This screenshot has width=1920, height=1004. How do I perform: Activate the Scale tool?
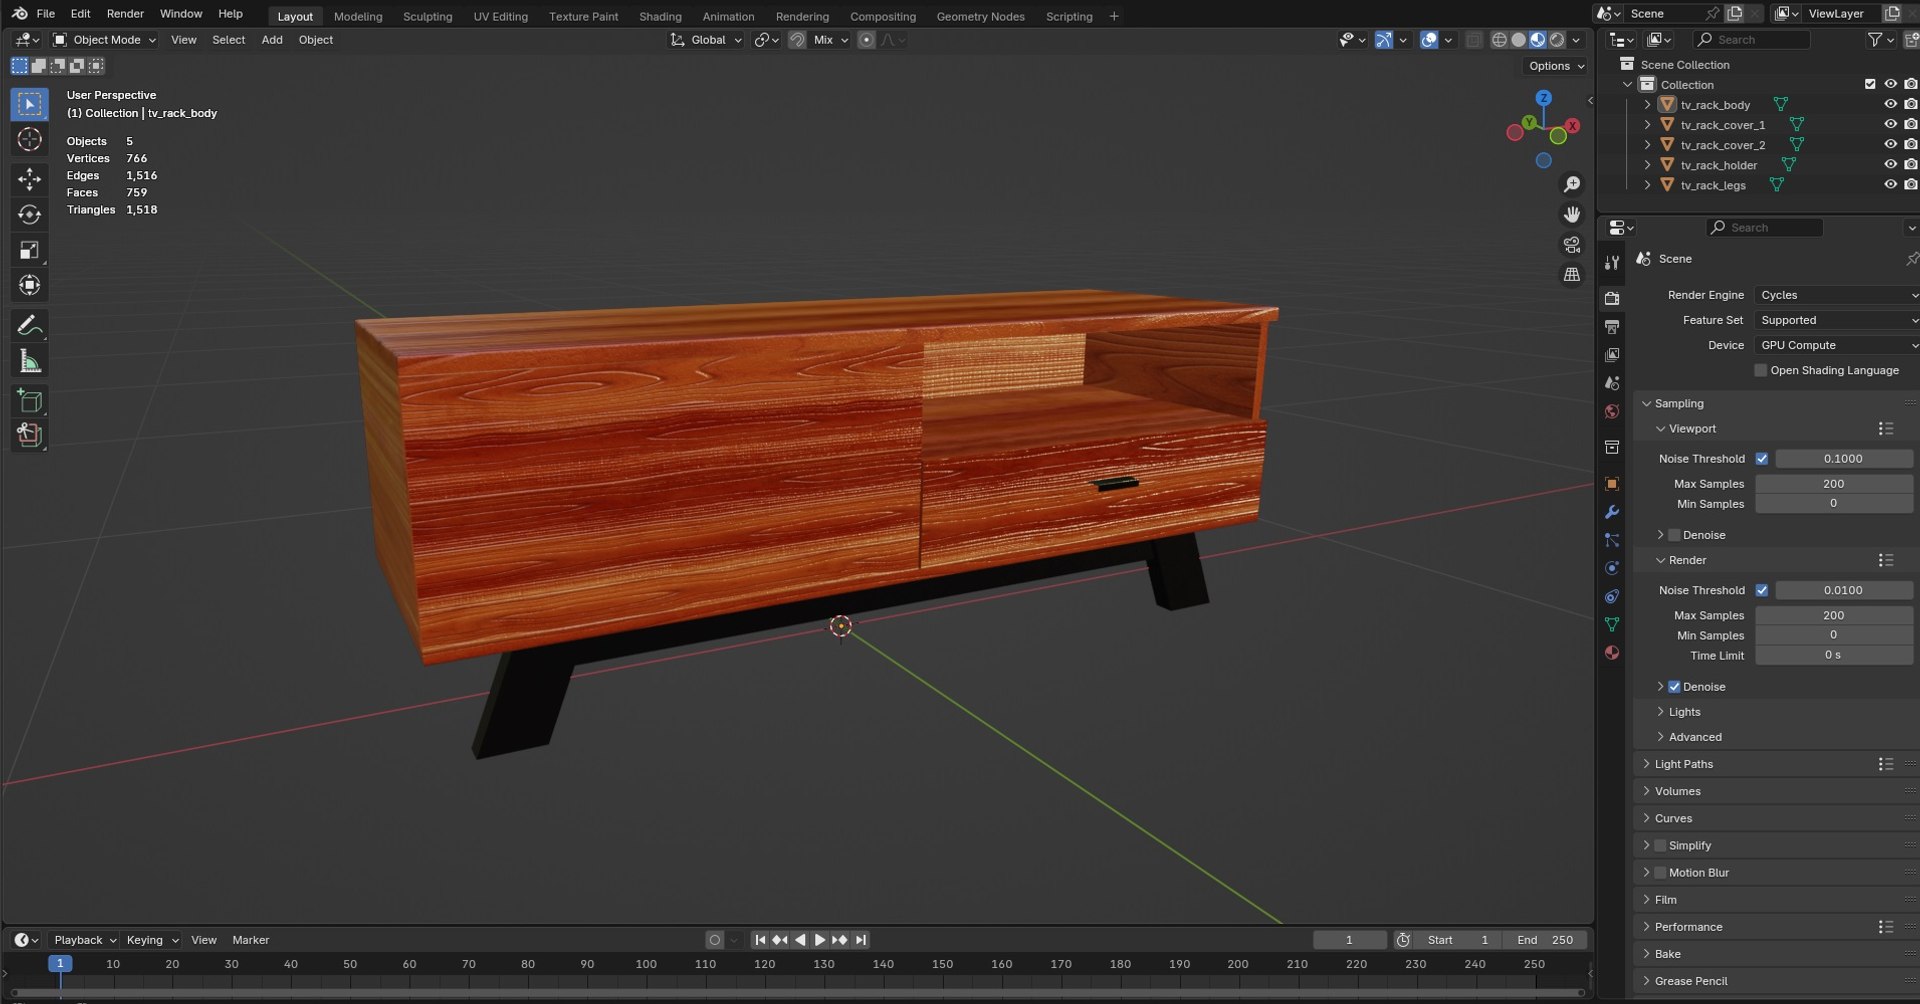coord(29,250)
